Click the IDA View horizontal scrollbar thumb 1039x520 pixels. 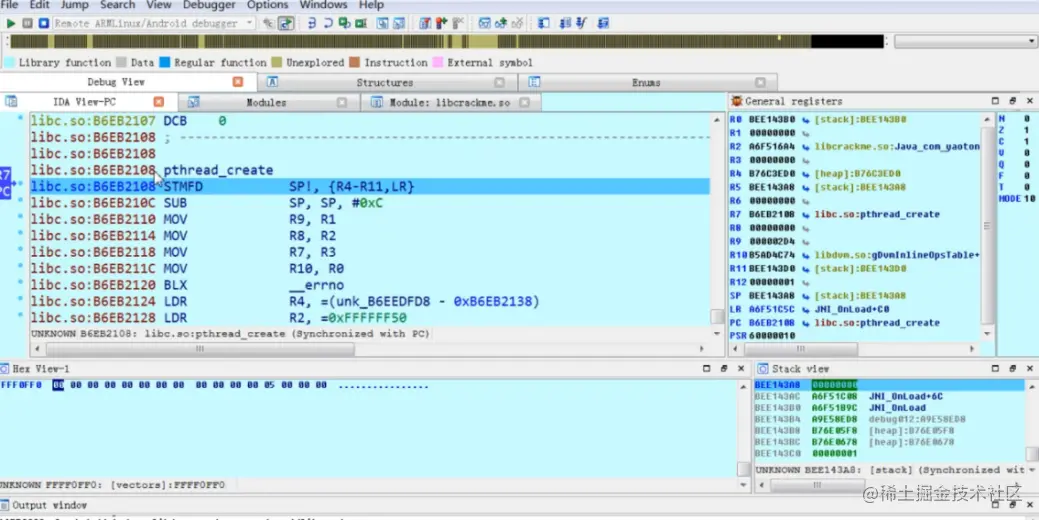point(199,348)
